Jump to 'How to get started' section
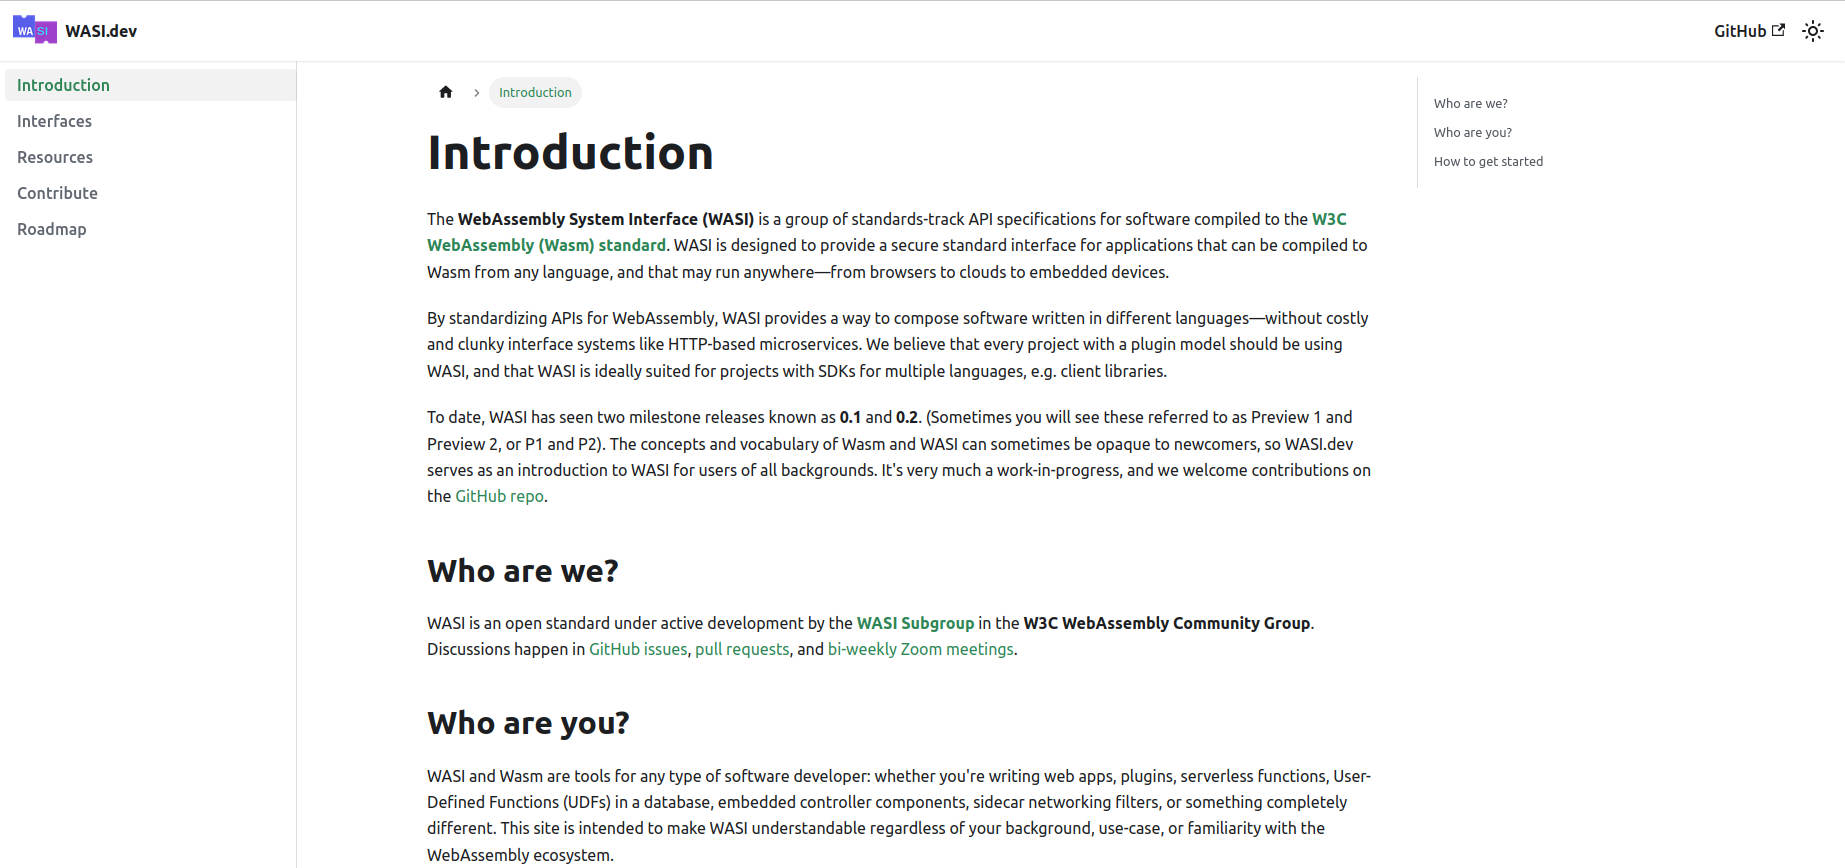Image resolution: width=1845 pixels, height=868 pixels. (1488, 161)
